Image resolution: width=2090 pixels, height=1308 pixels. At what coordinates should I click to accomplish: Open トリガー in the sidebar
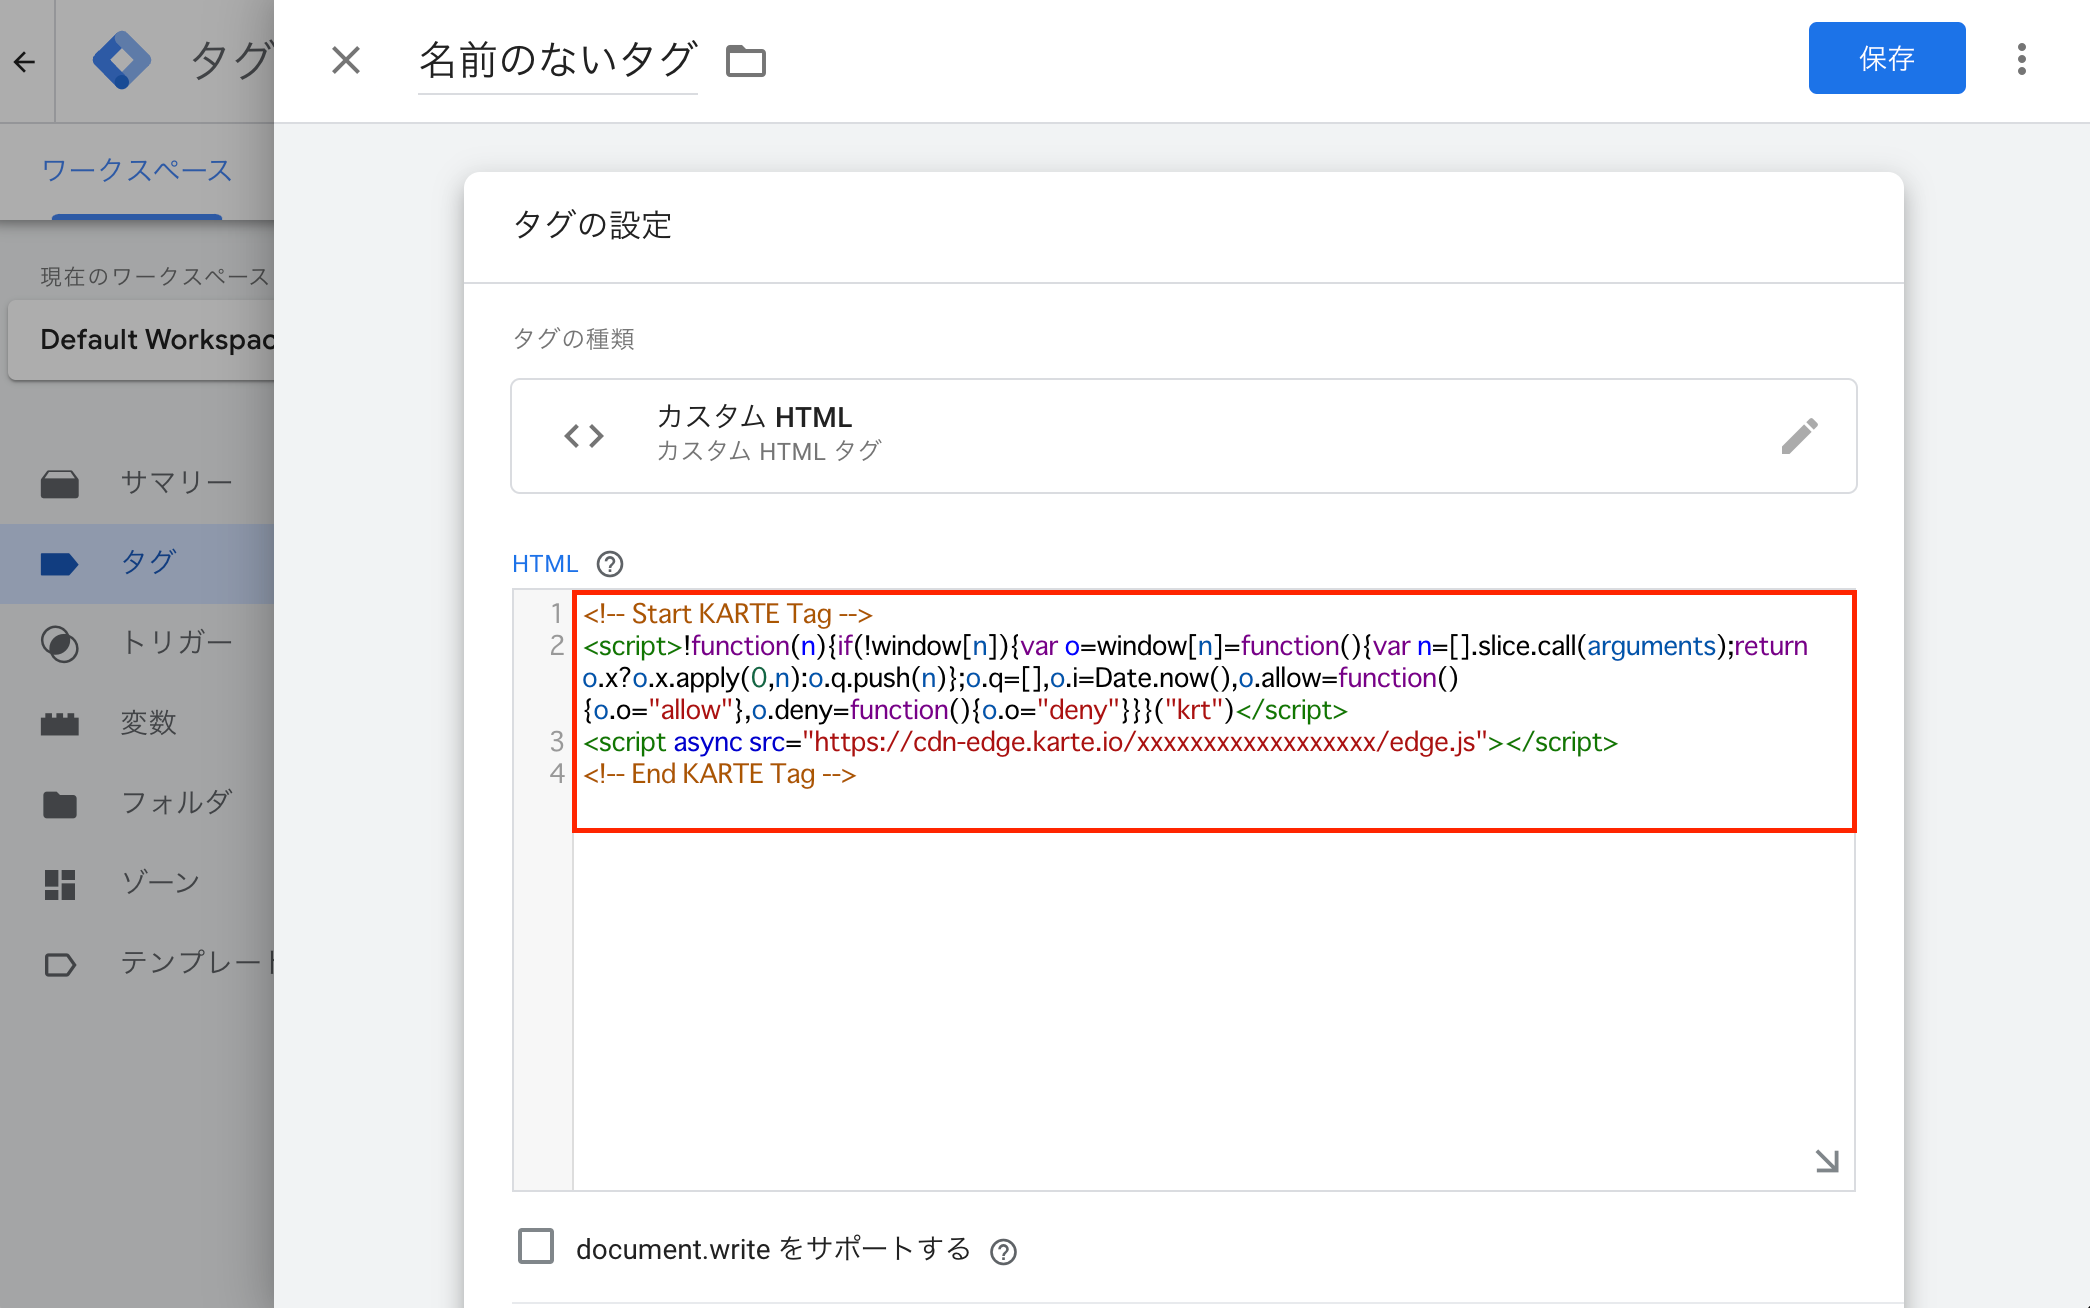point(137,643)
